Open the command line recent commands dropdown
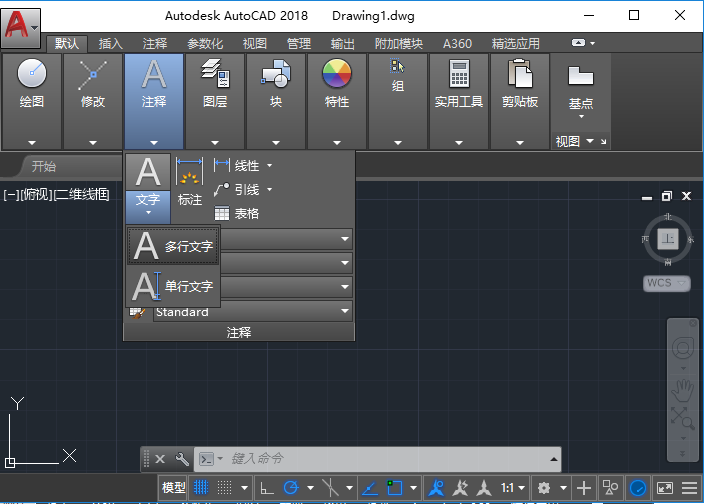Viewport: 704px width, 504px height. 220,459
